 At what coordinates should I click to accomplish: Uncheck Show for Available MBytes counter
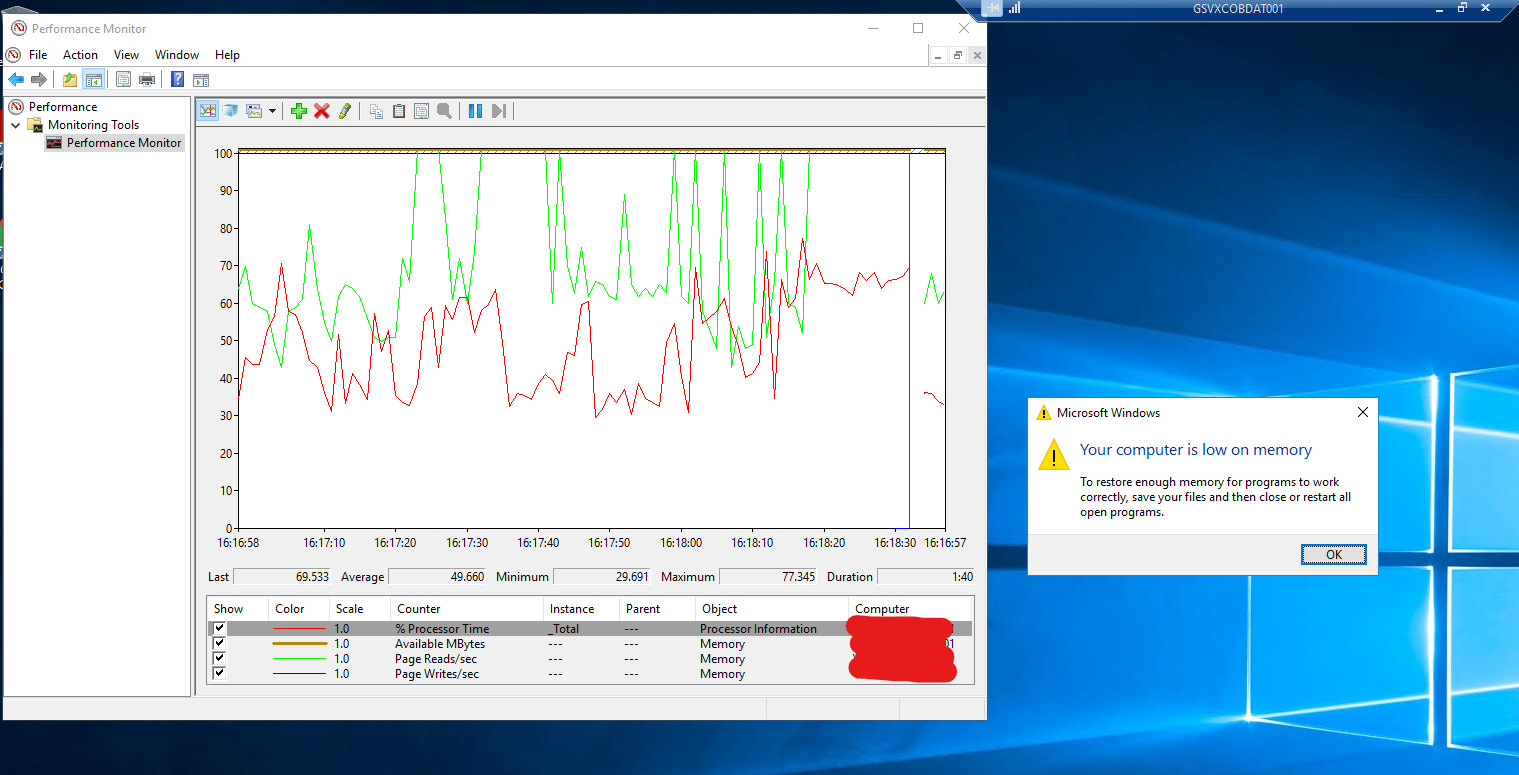(220, 644)
